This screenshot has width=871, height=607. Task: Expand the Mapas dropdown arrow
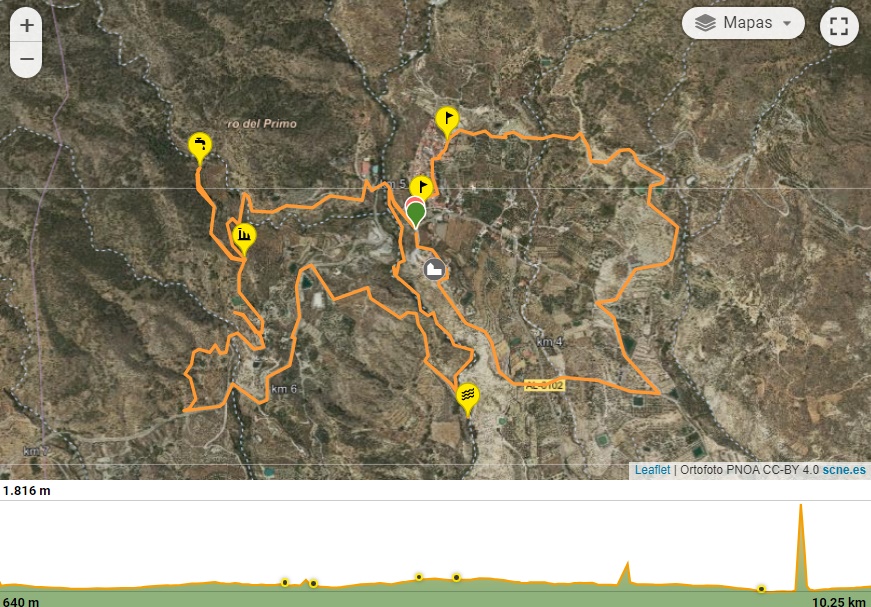coord(787,23)
